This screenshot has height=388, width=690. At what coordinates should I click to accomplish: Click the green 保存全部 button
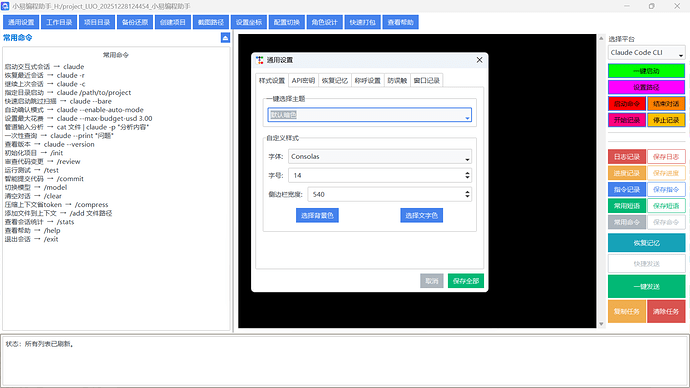point(466,281)
